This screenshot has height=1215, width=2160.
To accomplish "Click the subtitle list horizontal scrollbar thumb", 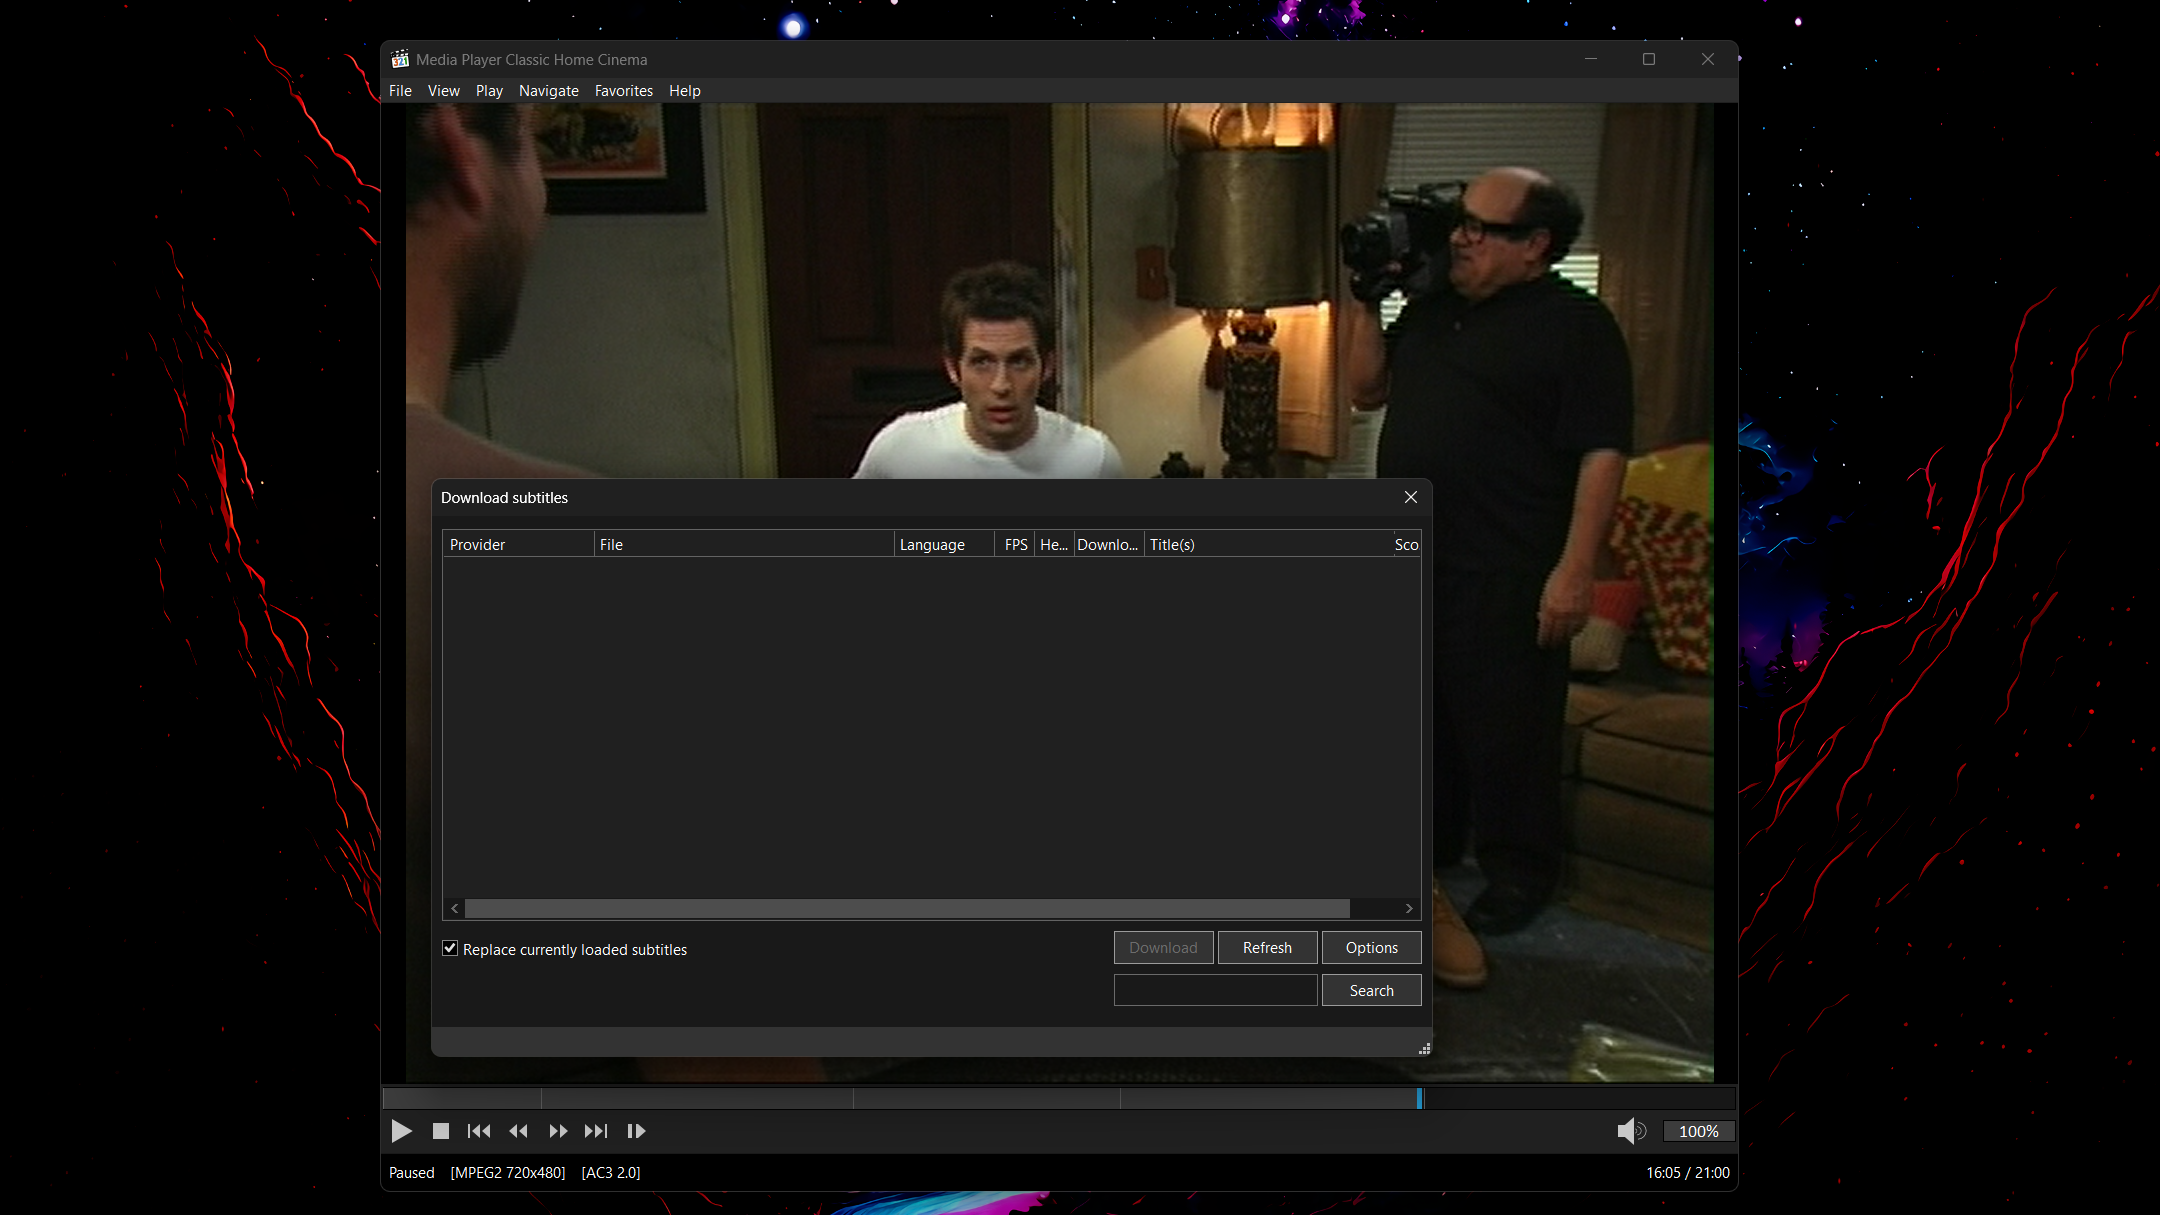I will coord(907,908).
